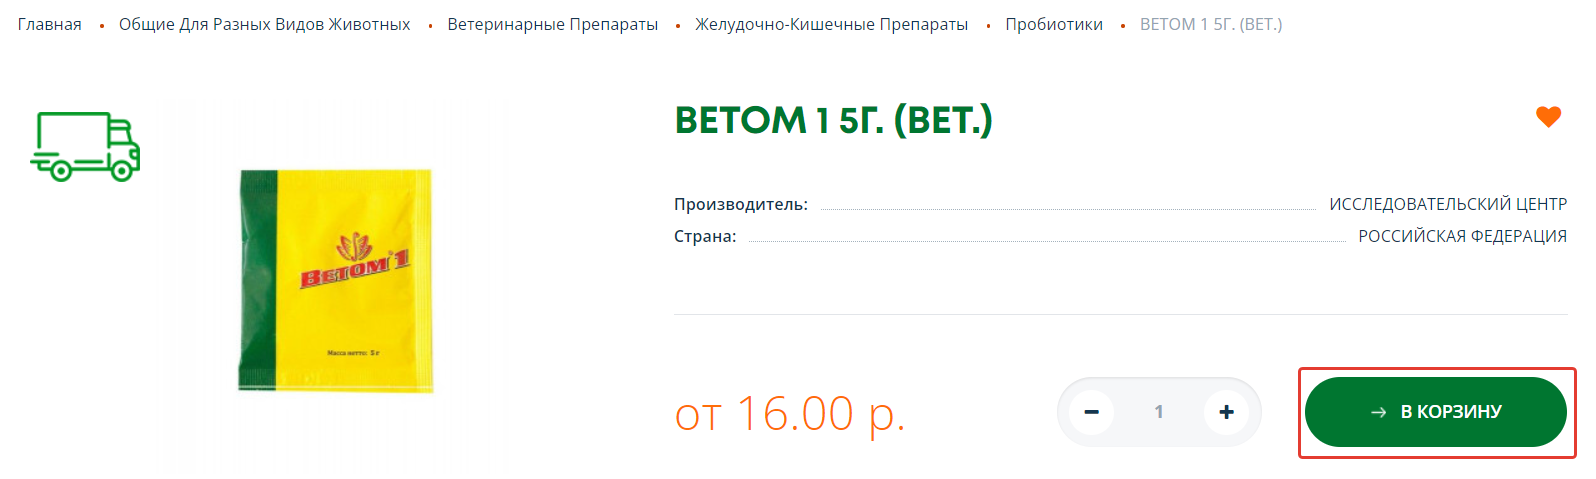The image size is (1596, 479).
Task: Open Ветеринарные Препараты breadcrumb
Action: [x=552, y=25]
